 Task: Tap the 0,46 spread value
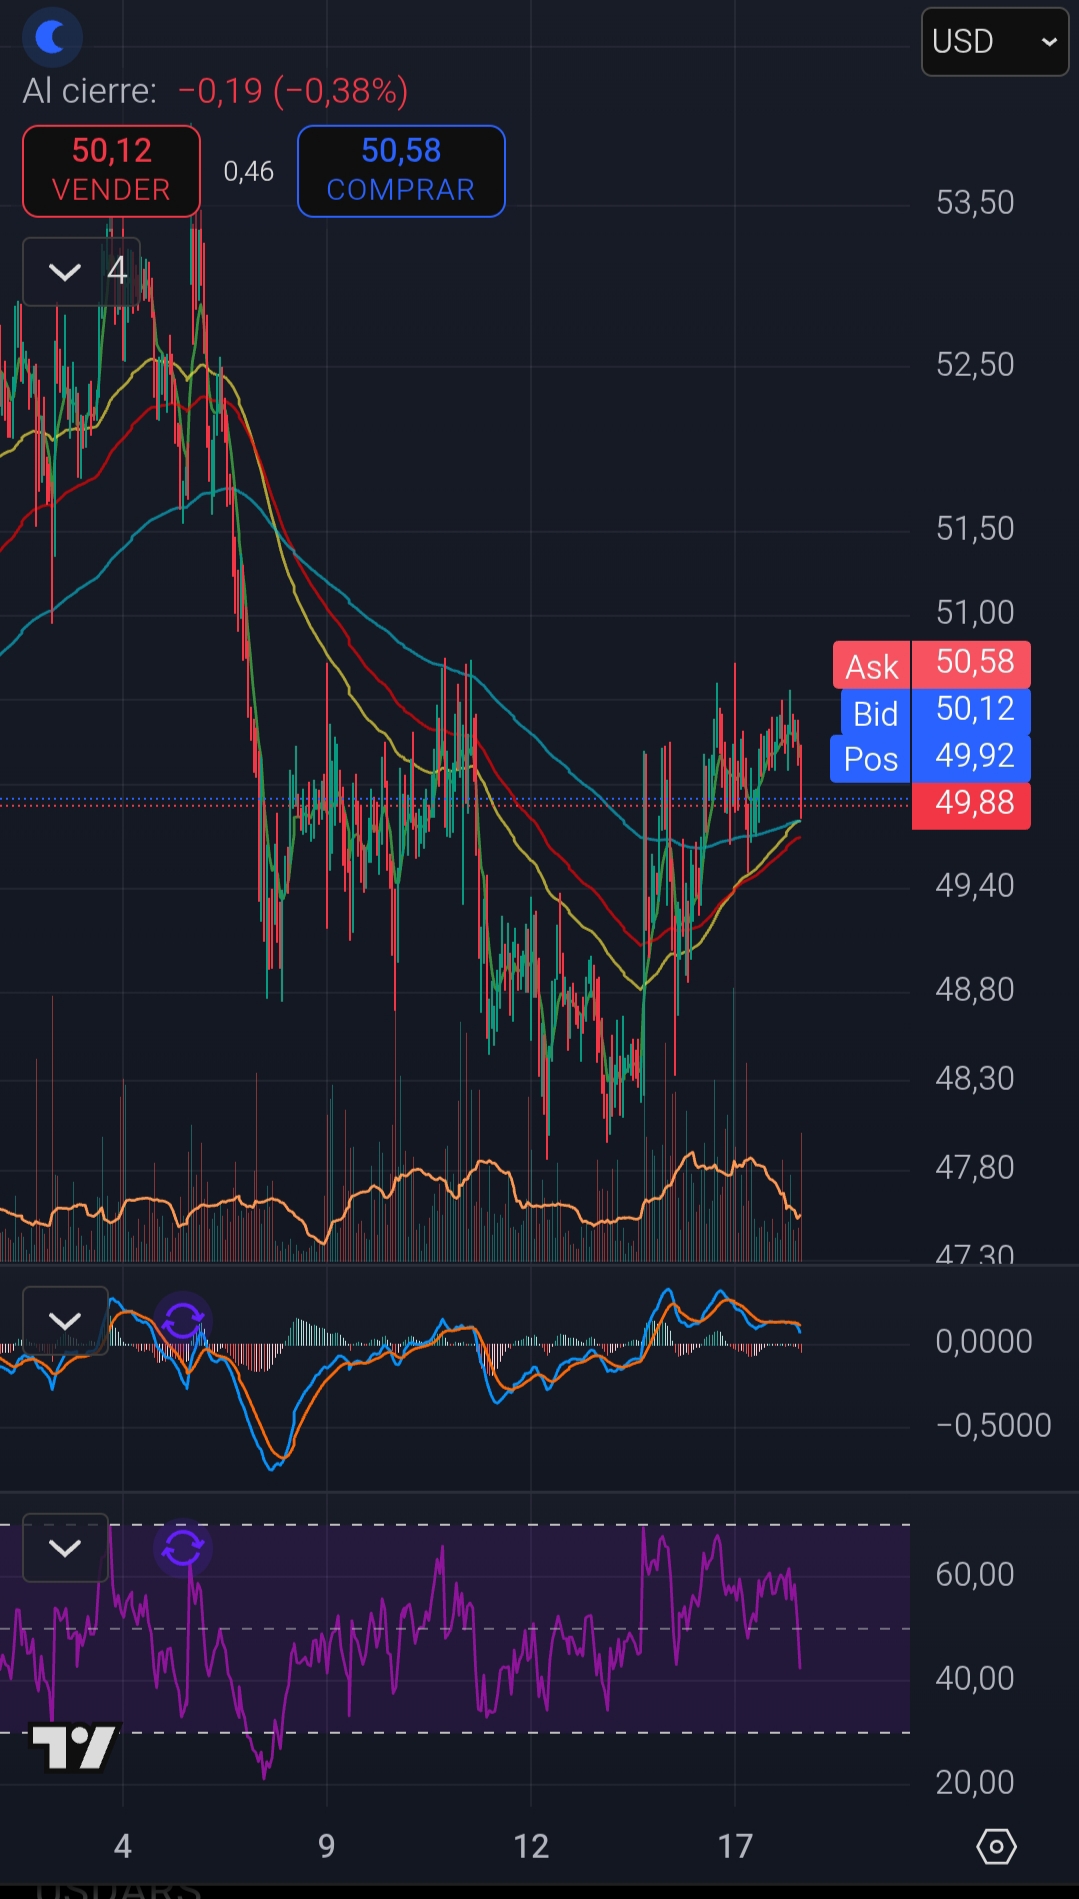[249, 172]
